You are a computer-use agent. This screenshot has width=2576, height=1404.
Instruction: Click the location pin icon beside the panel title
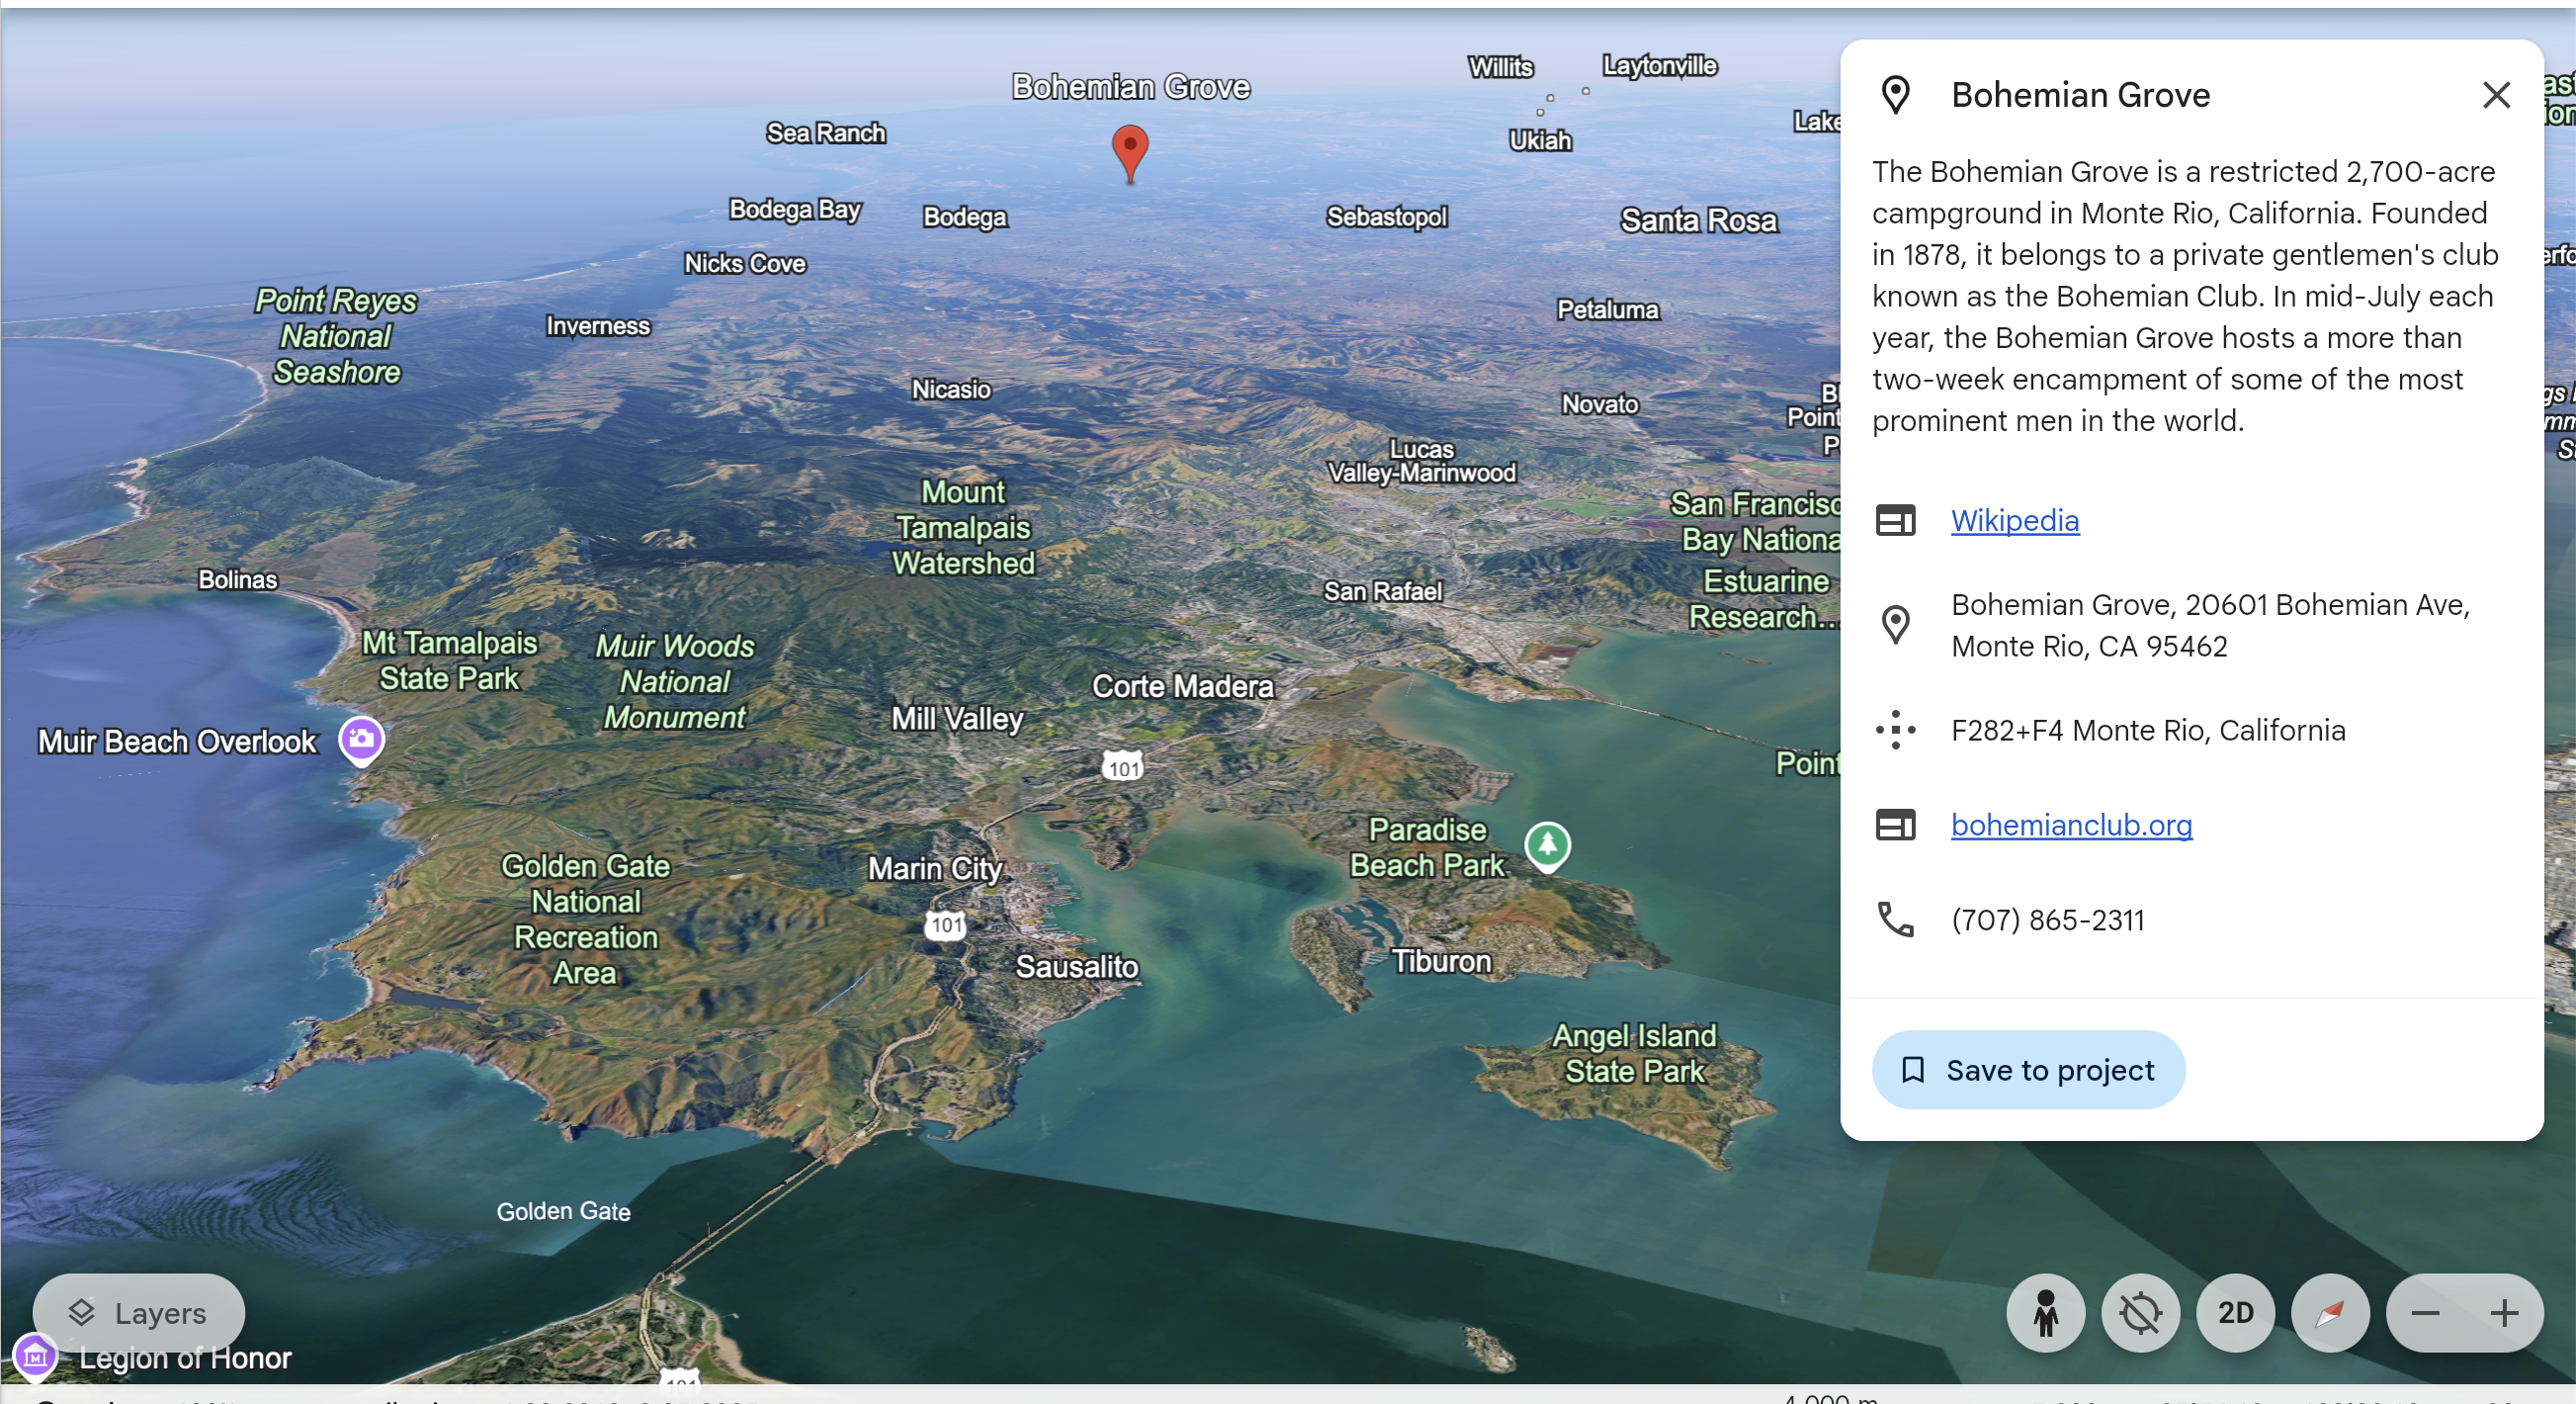(1895, 95)
